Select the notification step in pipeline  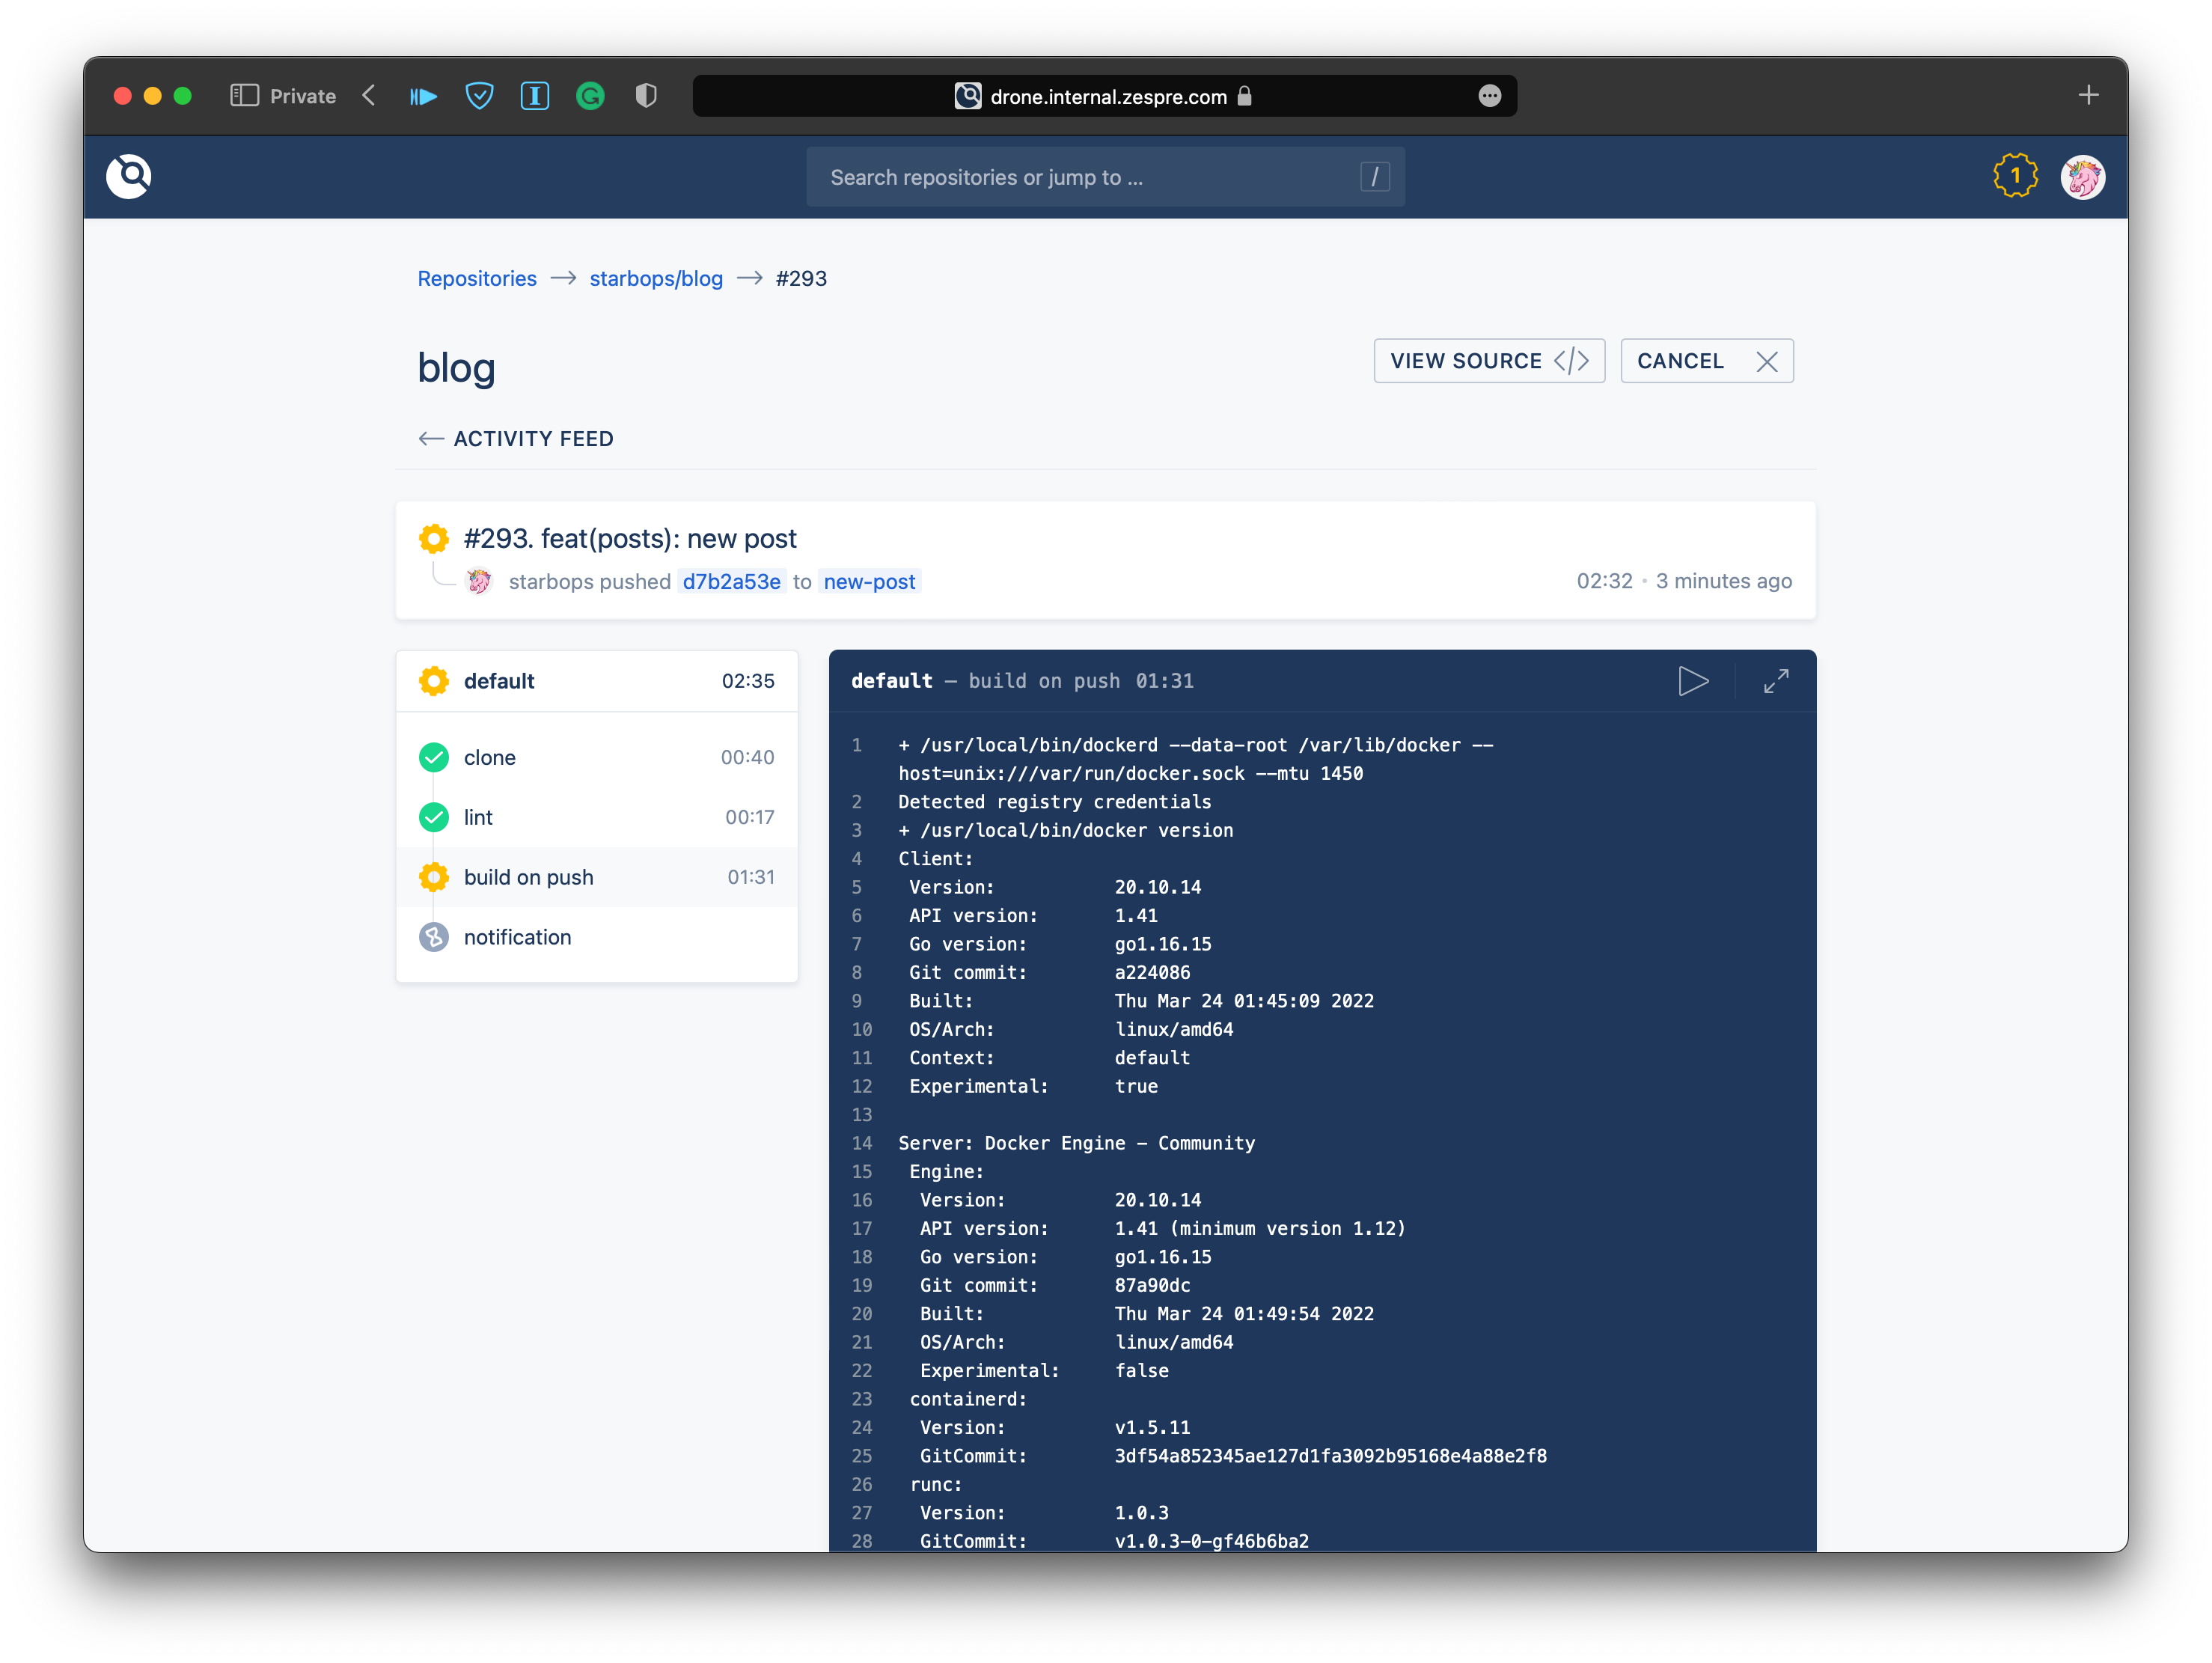click(x=517, y=936)
